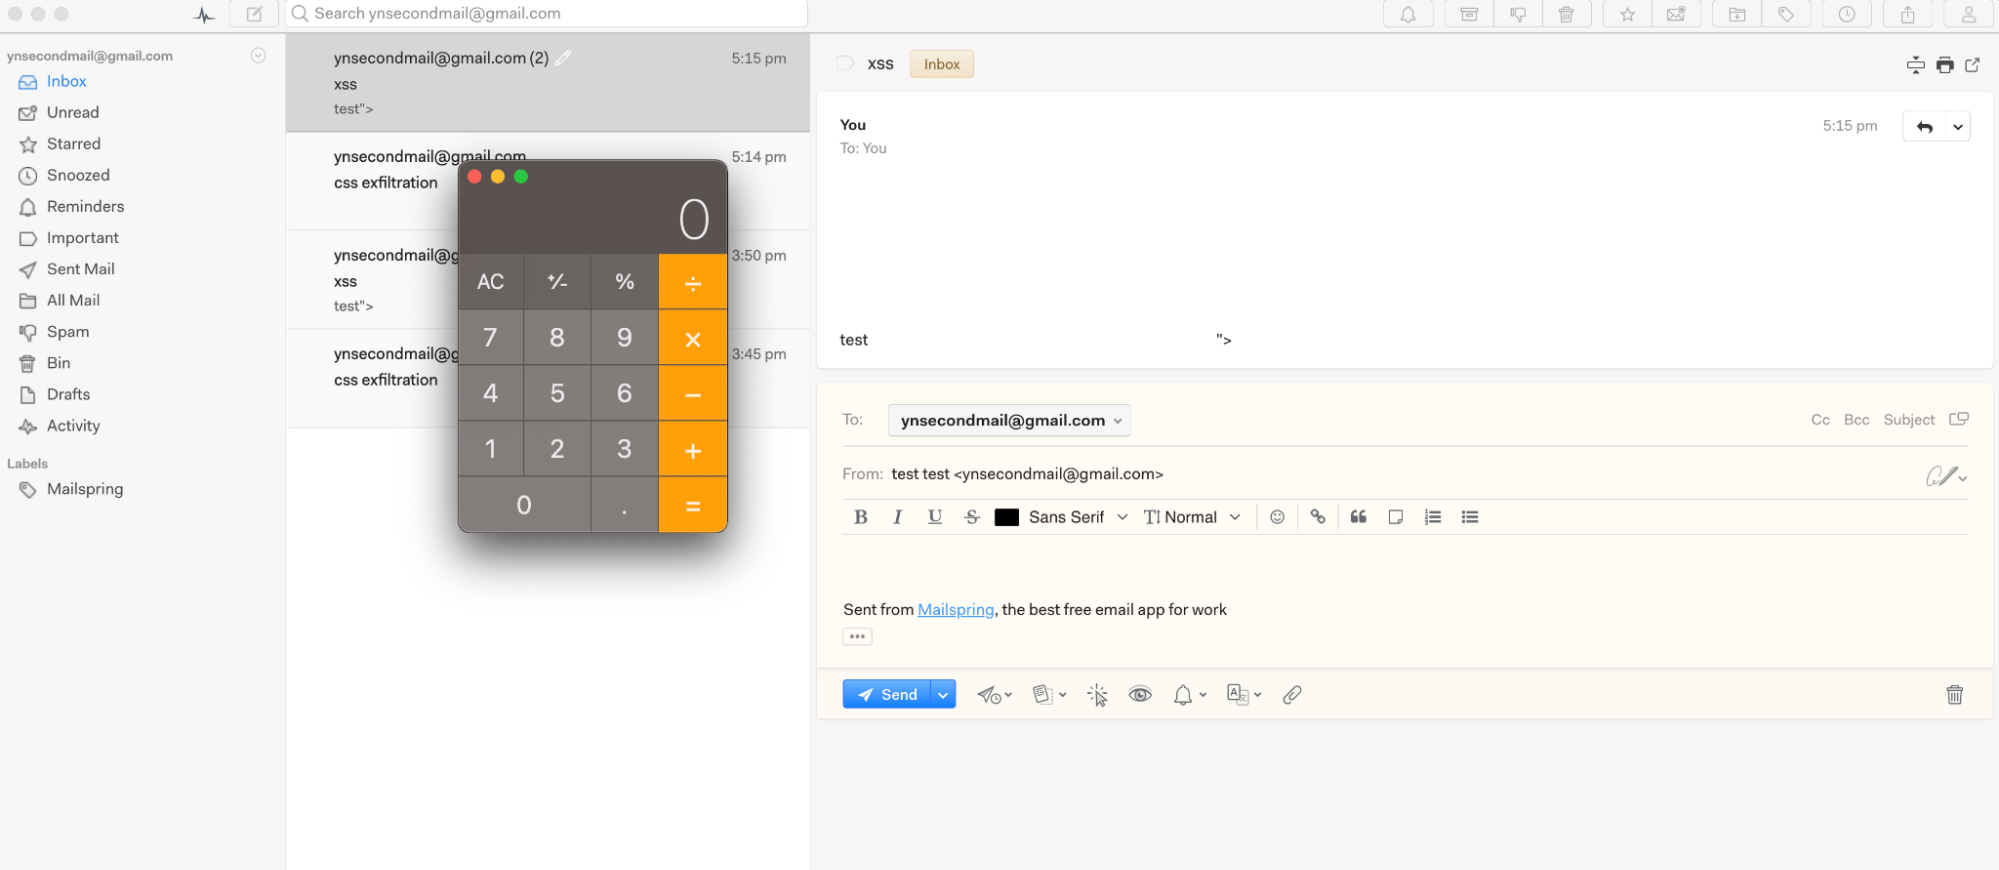Click the tag icon to apply labels
The width and height of the screenshot is (1999, 870).
click(1786, 14)
